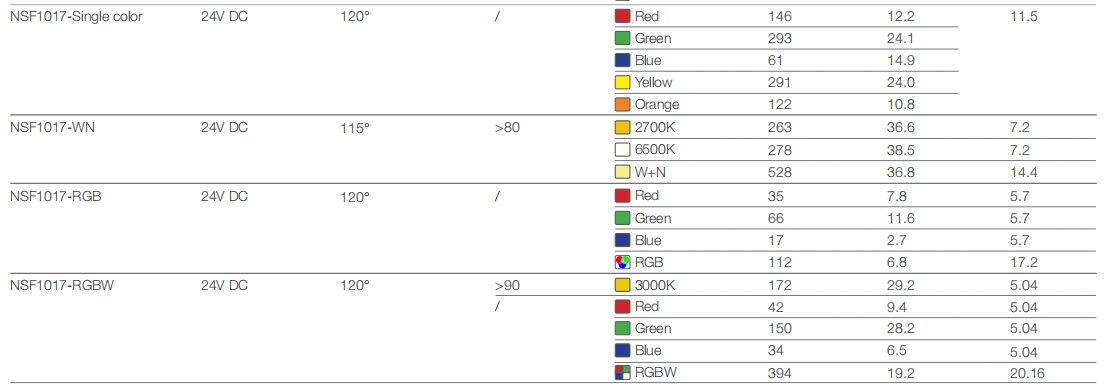This screenshot has height=392, width=1107.
Task: Select the NSF1017-WN model name
Action: pyautogui.click(x=52, y=128)
